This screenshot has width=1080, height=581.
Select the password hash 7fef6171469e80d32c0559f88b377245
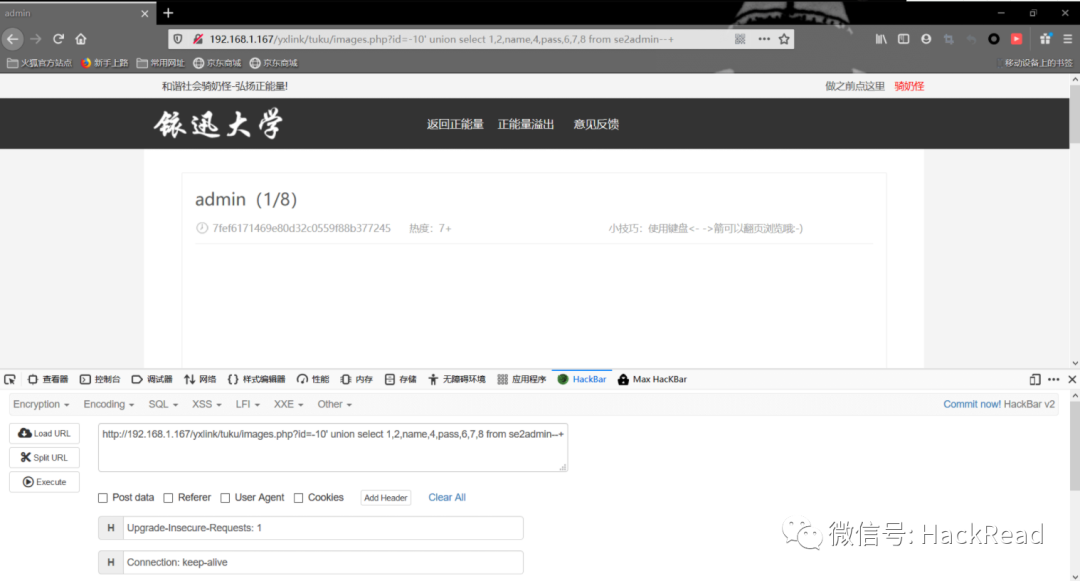pyautogui.click(x=301, y=228)
